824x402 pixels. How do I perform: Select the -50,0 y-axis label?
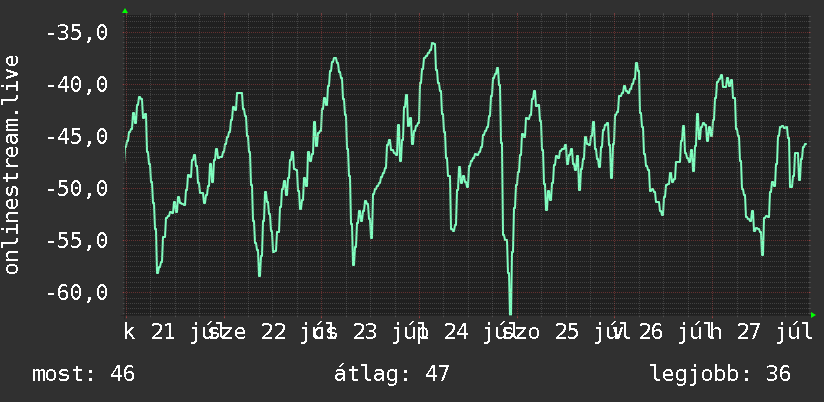pos(77,188)
